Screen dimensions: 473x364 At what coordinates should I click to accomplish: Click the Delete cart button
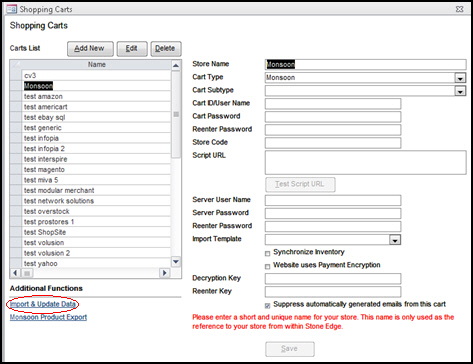166,49
